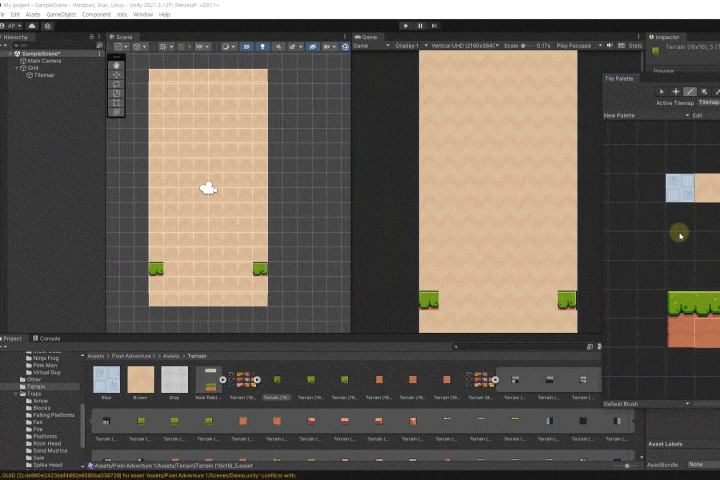Open snap increment settings in Scene toolbar

click(x=202, y=46)
